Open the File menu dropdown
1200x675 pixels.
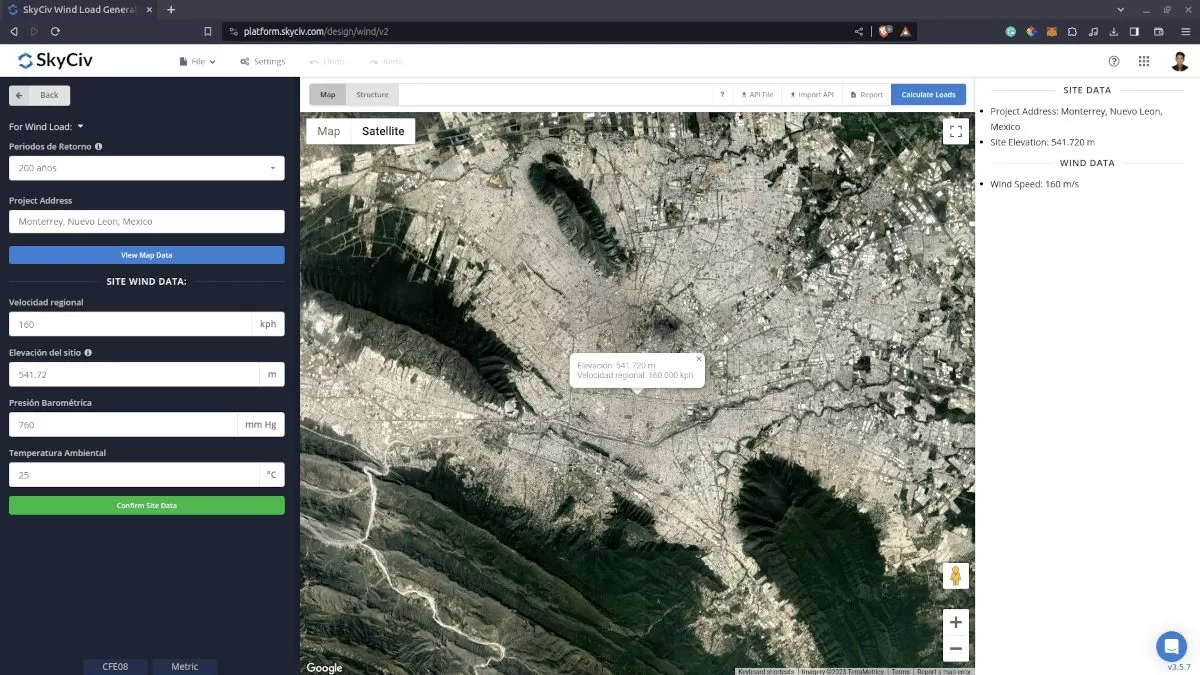pyautogui.click(x=197, y=61)
